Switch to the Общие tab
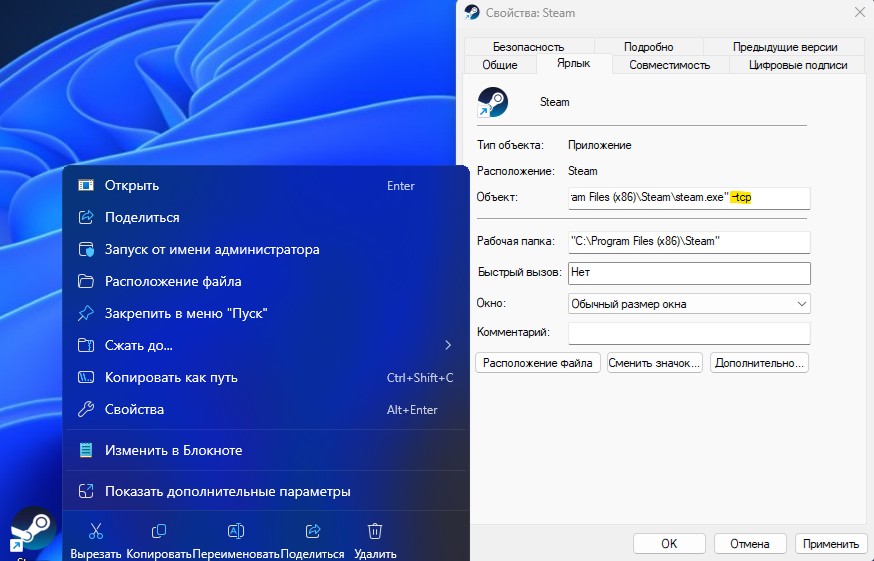The image size is (874, 561). click(500, 65)
